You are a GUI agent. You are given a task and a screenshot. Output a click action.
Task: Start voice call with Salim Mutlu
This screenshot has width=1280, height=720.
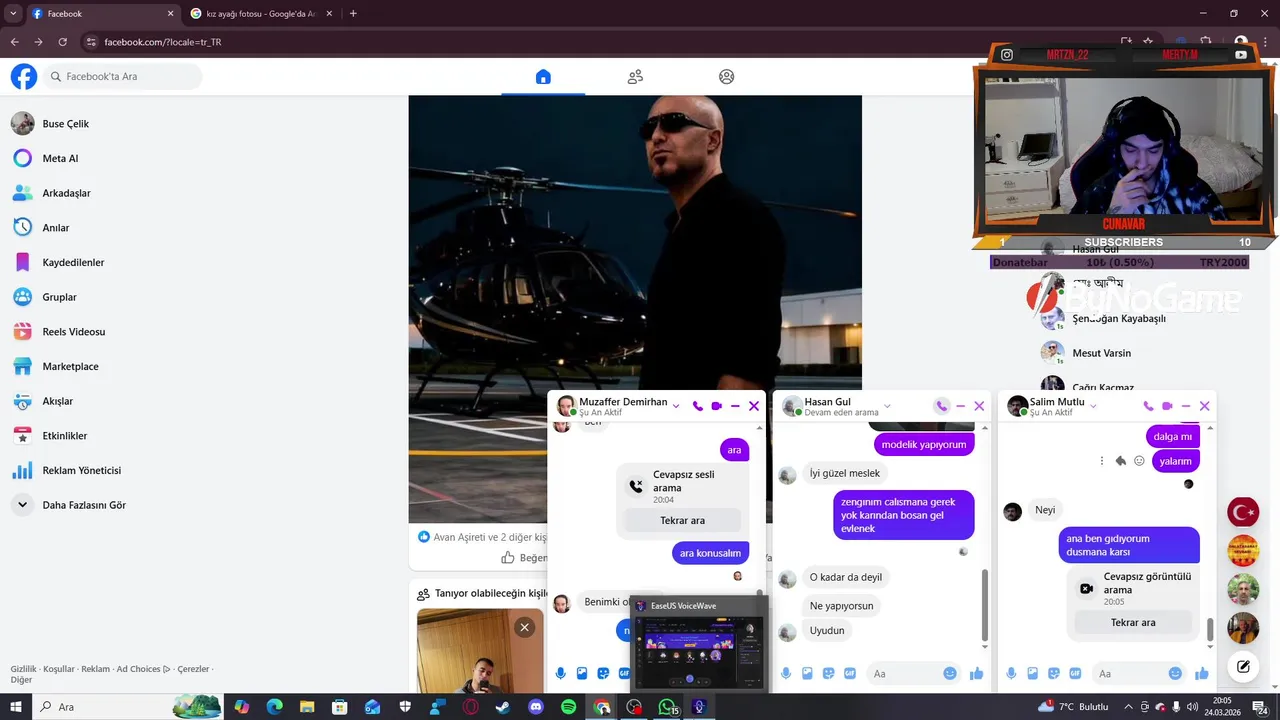(1148, 406)
